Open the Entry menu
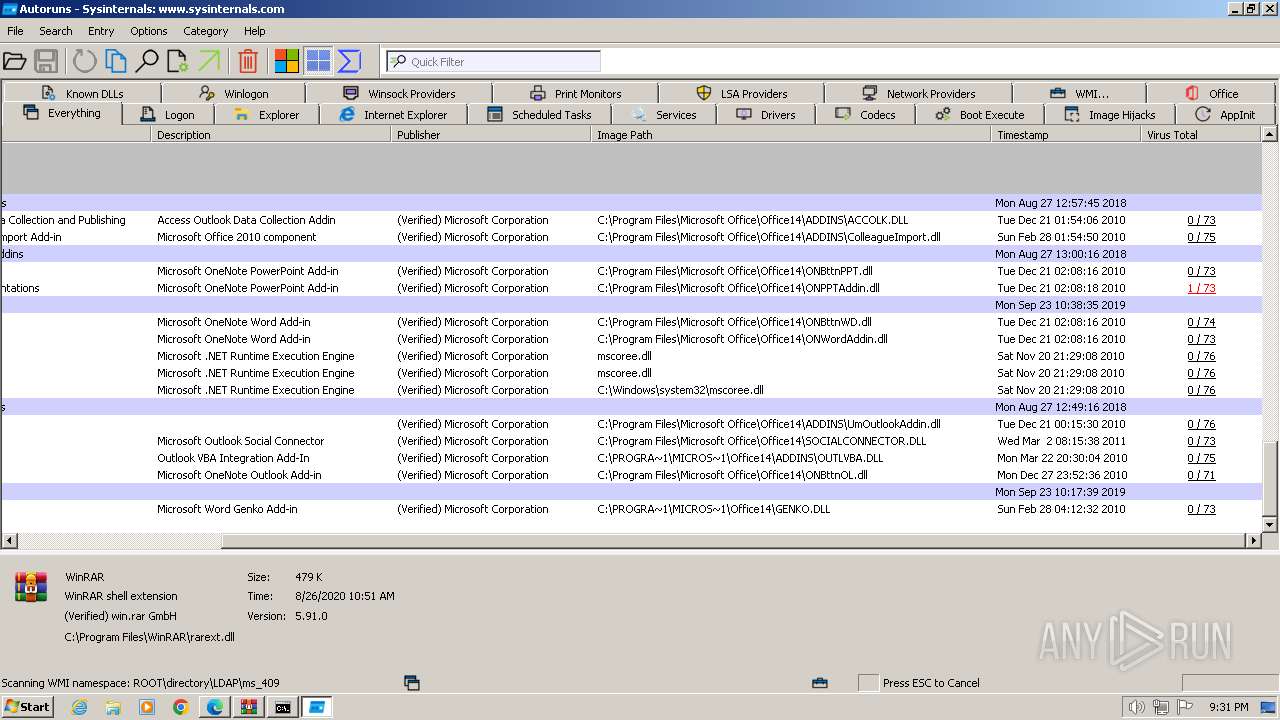The height and width of the screenshot is (720, 1280). click(x=101, y=31)
